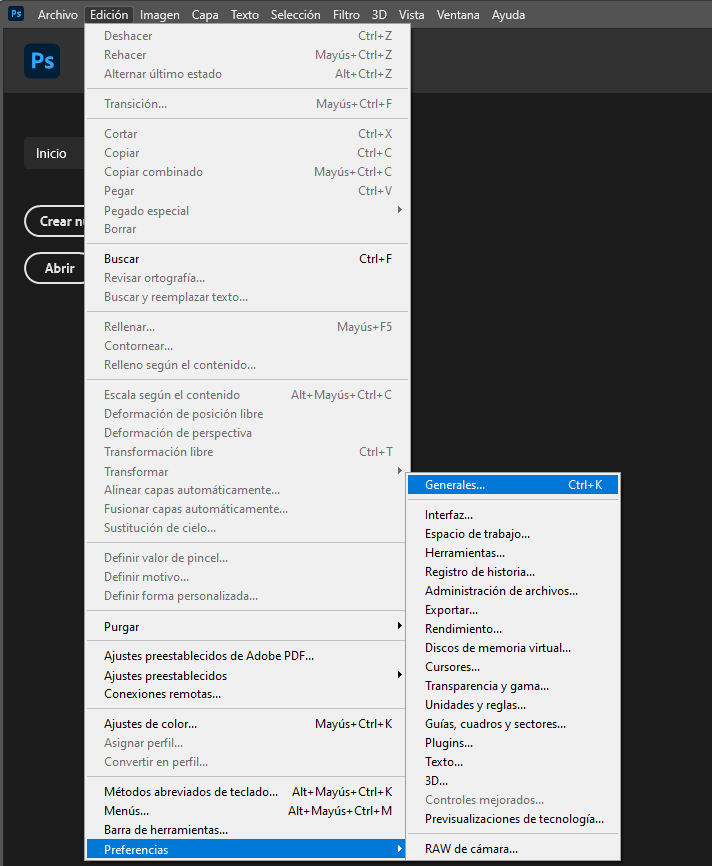The height and width of the screenshot is (866, 712).
Task: Open Unidades y reglas preferences
Action: click(475, 705)
